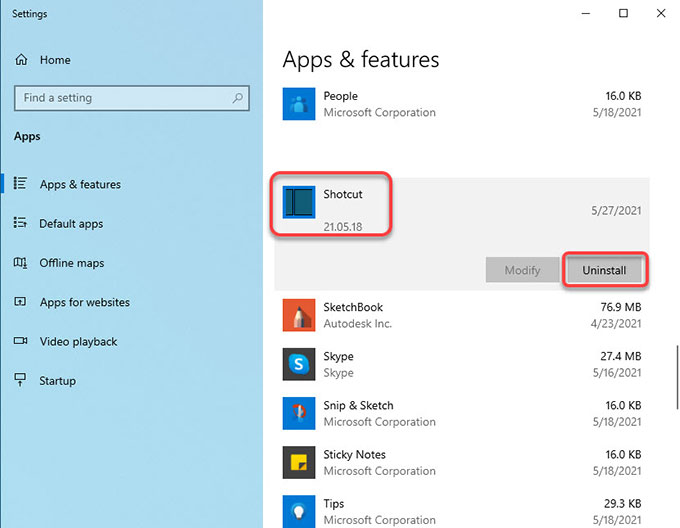Viewport: 680px width, 528px height.
Task: Close the Settings window
Action: (661, 13)
